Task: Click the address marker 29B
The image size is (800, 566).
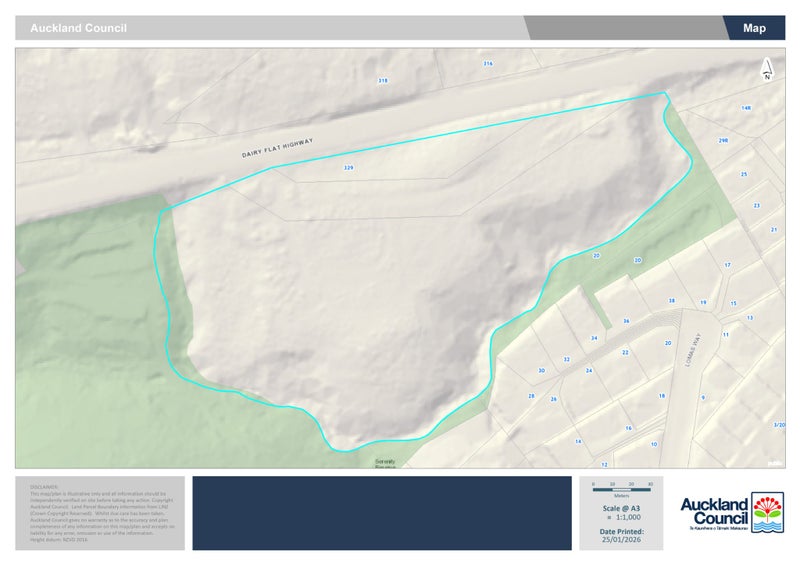Action: click(723, 141)
